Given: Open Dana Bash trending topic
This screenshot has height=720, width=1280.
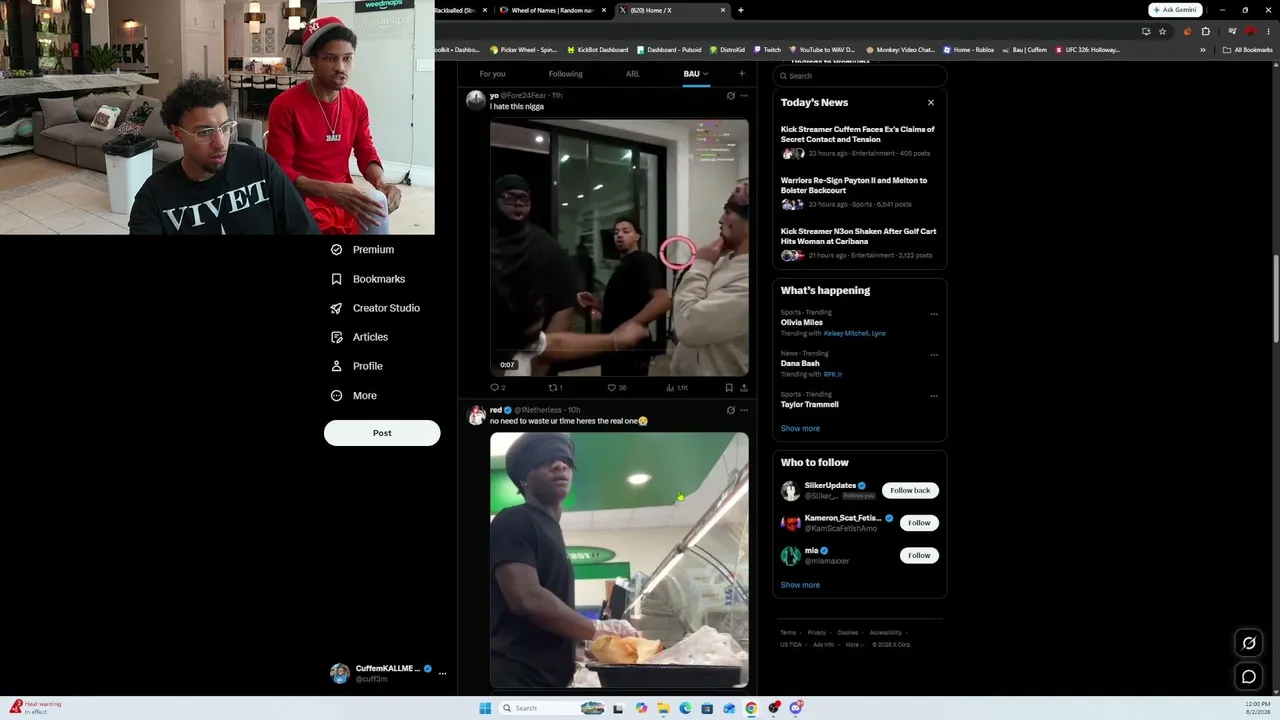Looking at the screenshot, I should tap(800, 364).
